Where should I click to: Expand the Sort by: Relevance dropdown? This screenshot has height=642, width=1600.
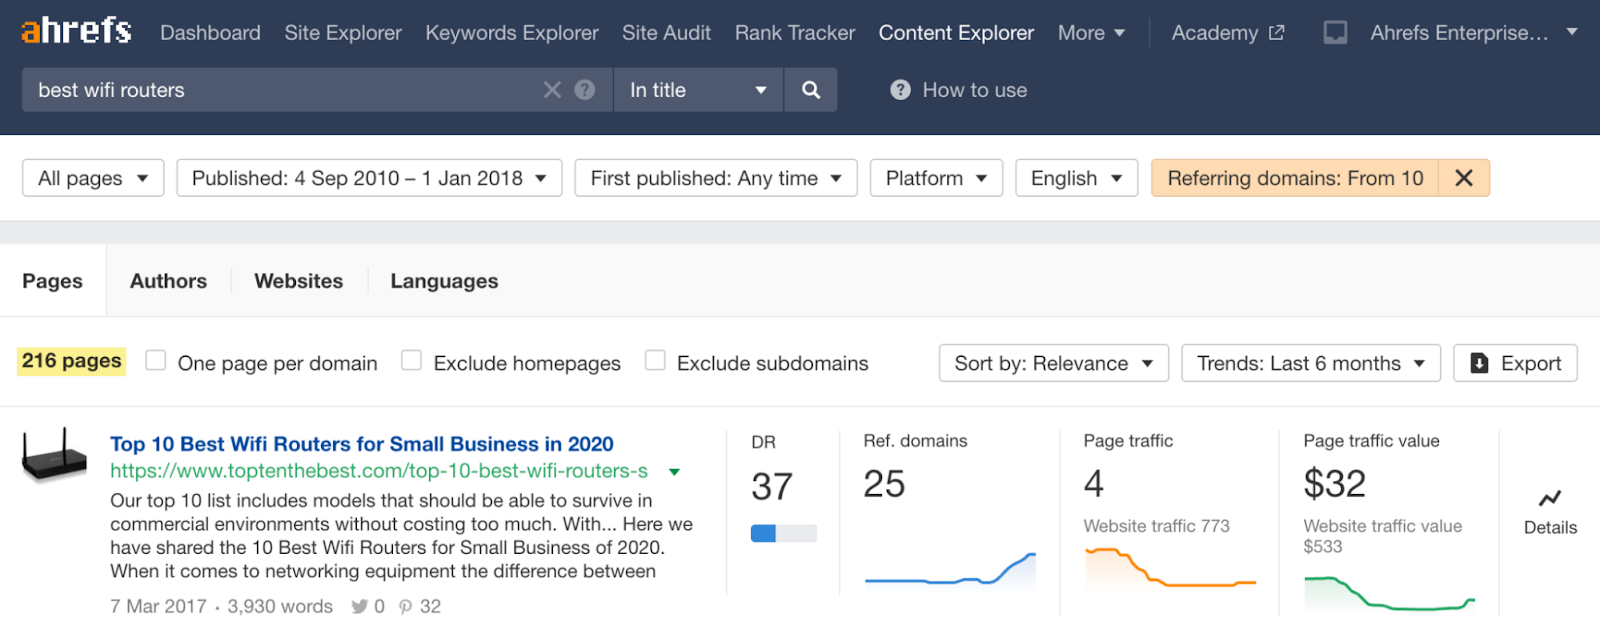(1053, 363)
